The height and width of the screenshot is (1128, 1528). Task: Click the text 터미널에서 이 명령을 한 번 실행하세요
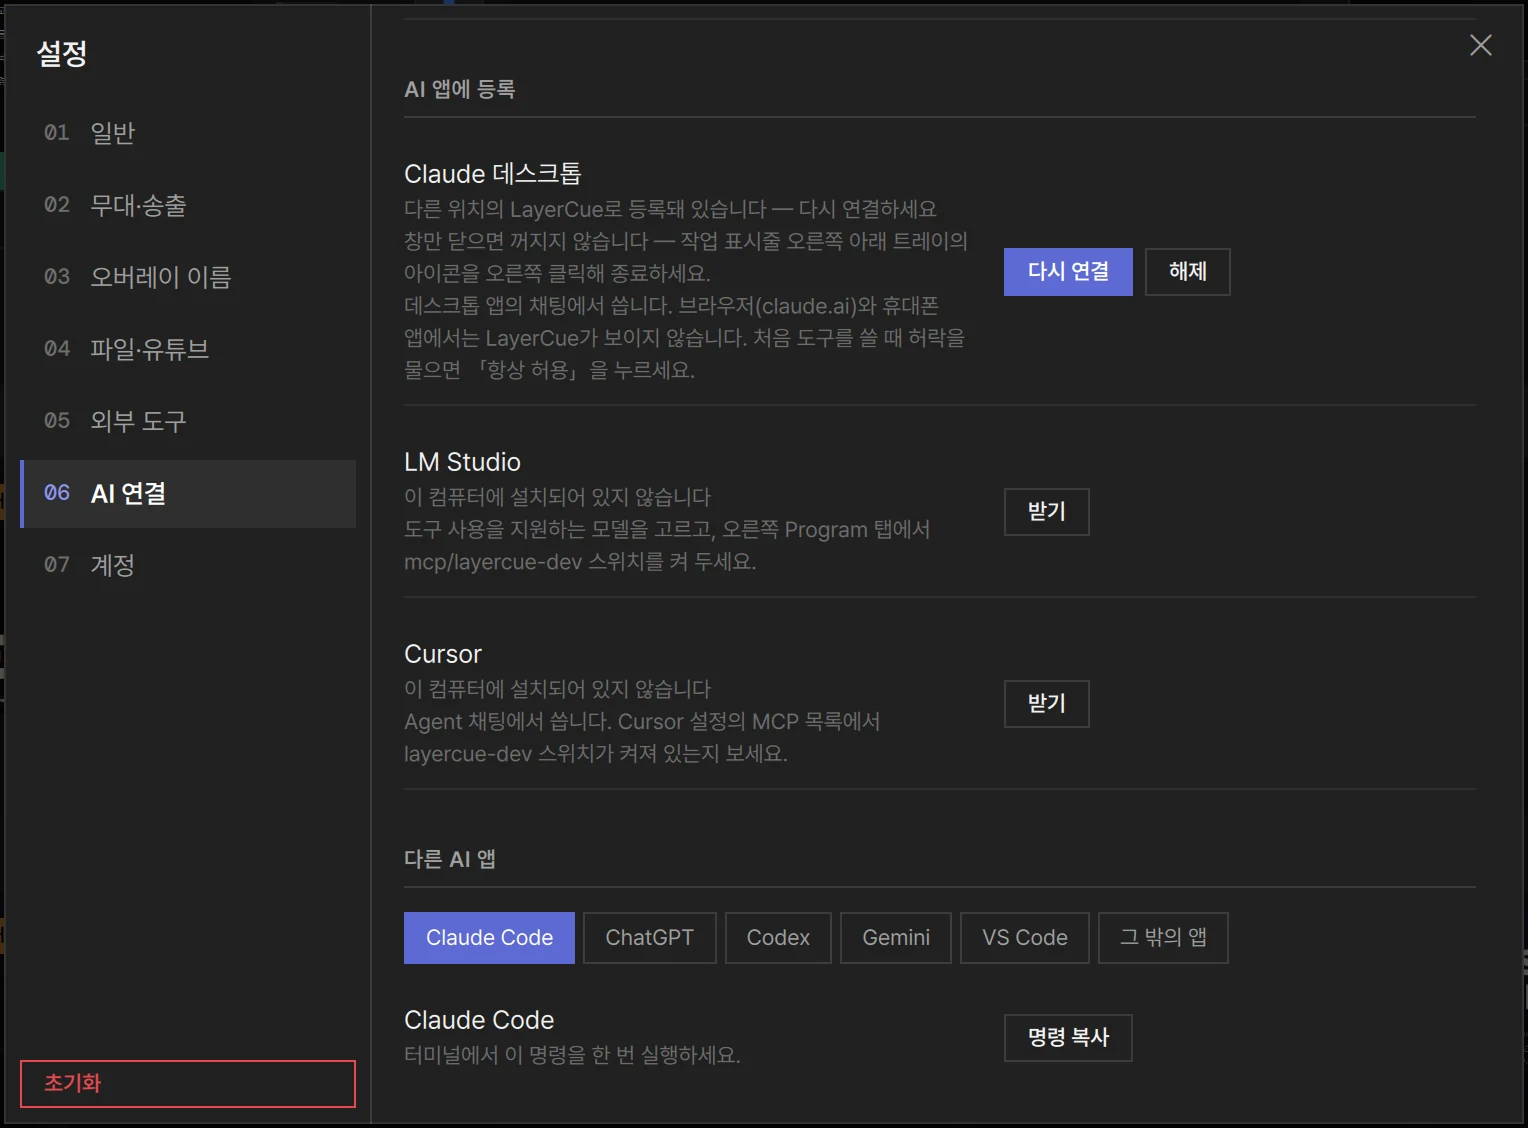point(572,1055)
